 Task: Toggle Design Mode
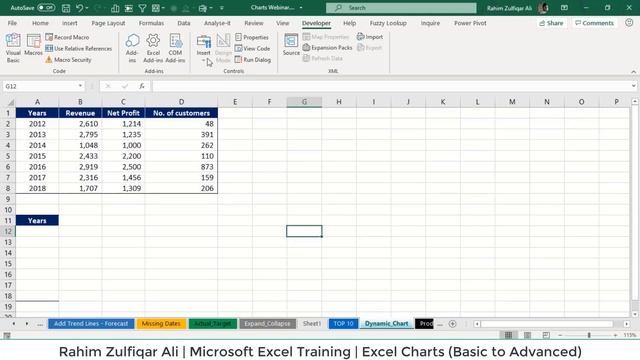223,48
